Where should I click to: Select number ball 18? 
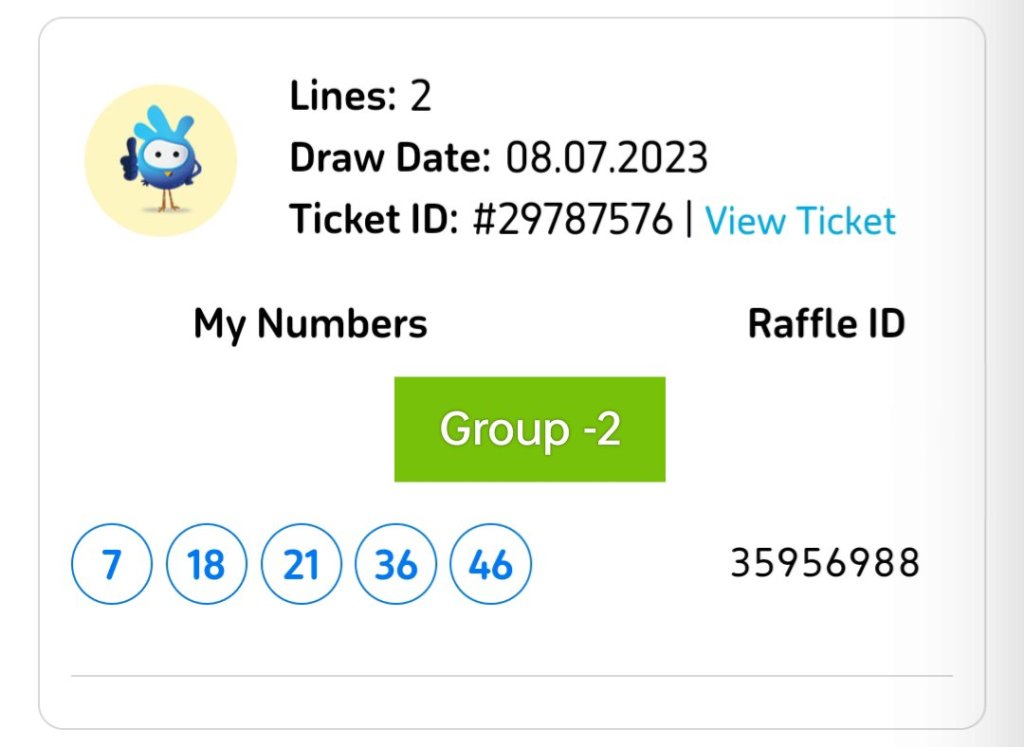click(206, 565)
